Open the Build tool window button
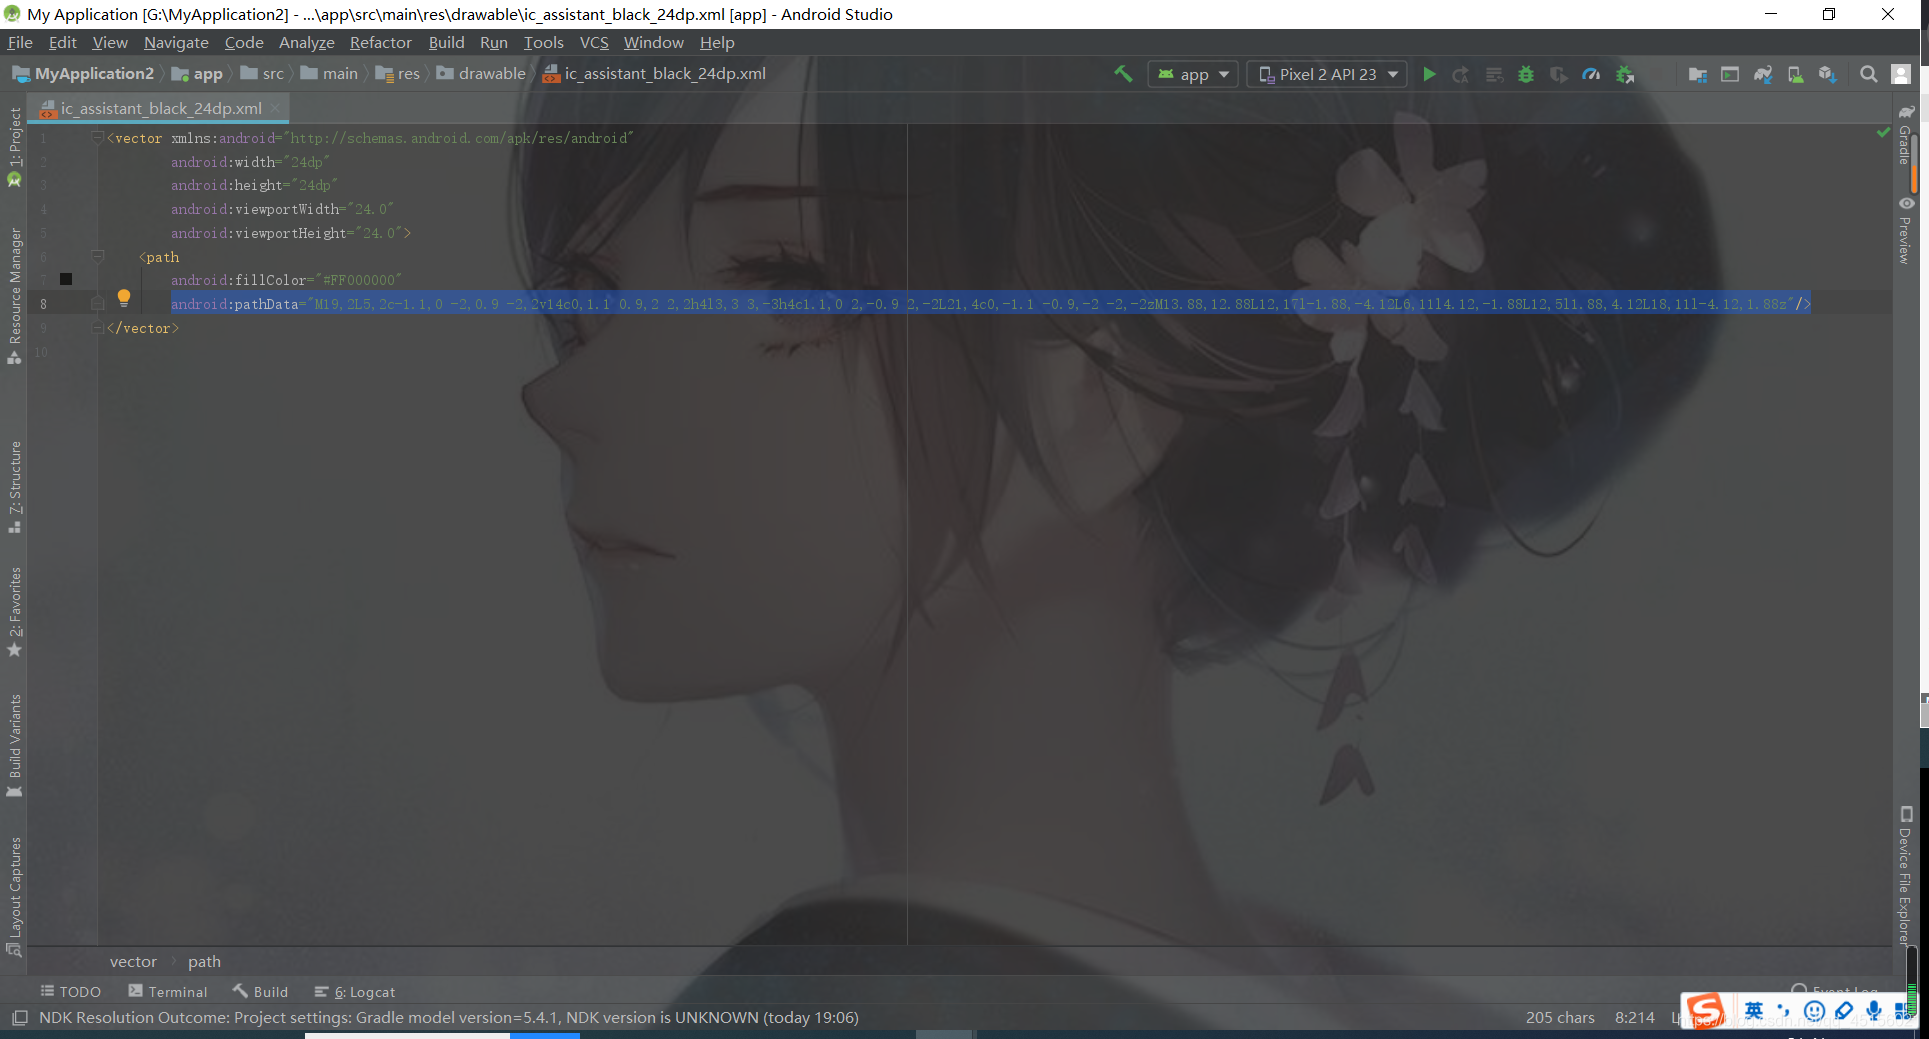Image resolution: width=1929 pixels, height=1039 pixels. pyautogui.click(x=260, y=992)
